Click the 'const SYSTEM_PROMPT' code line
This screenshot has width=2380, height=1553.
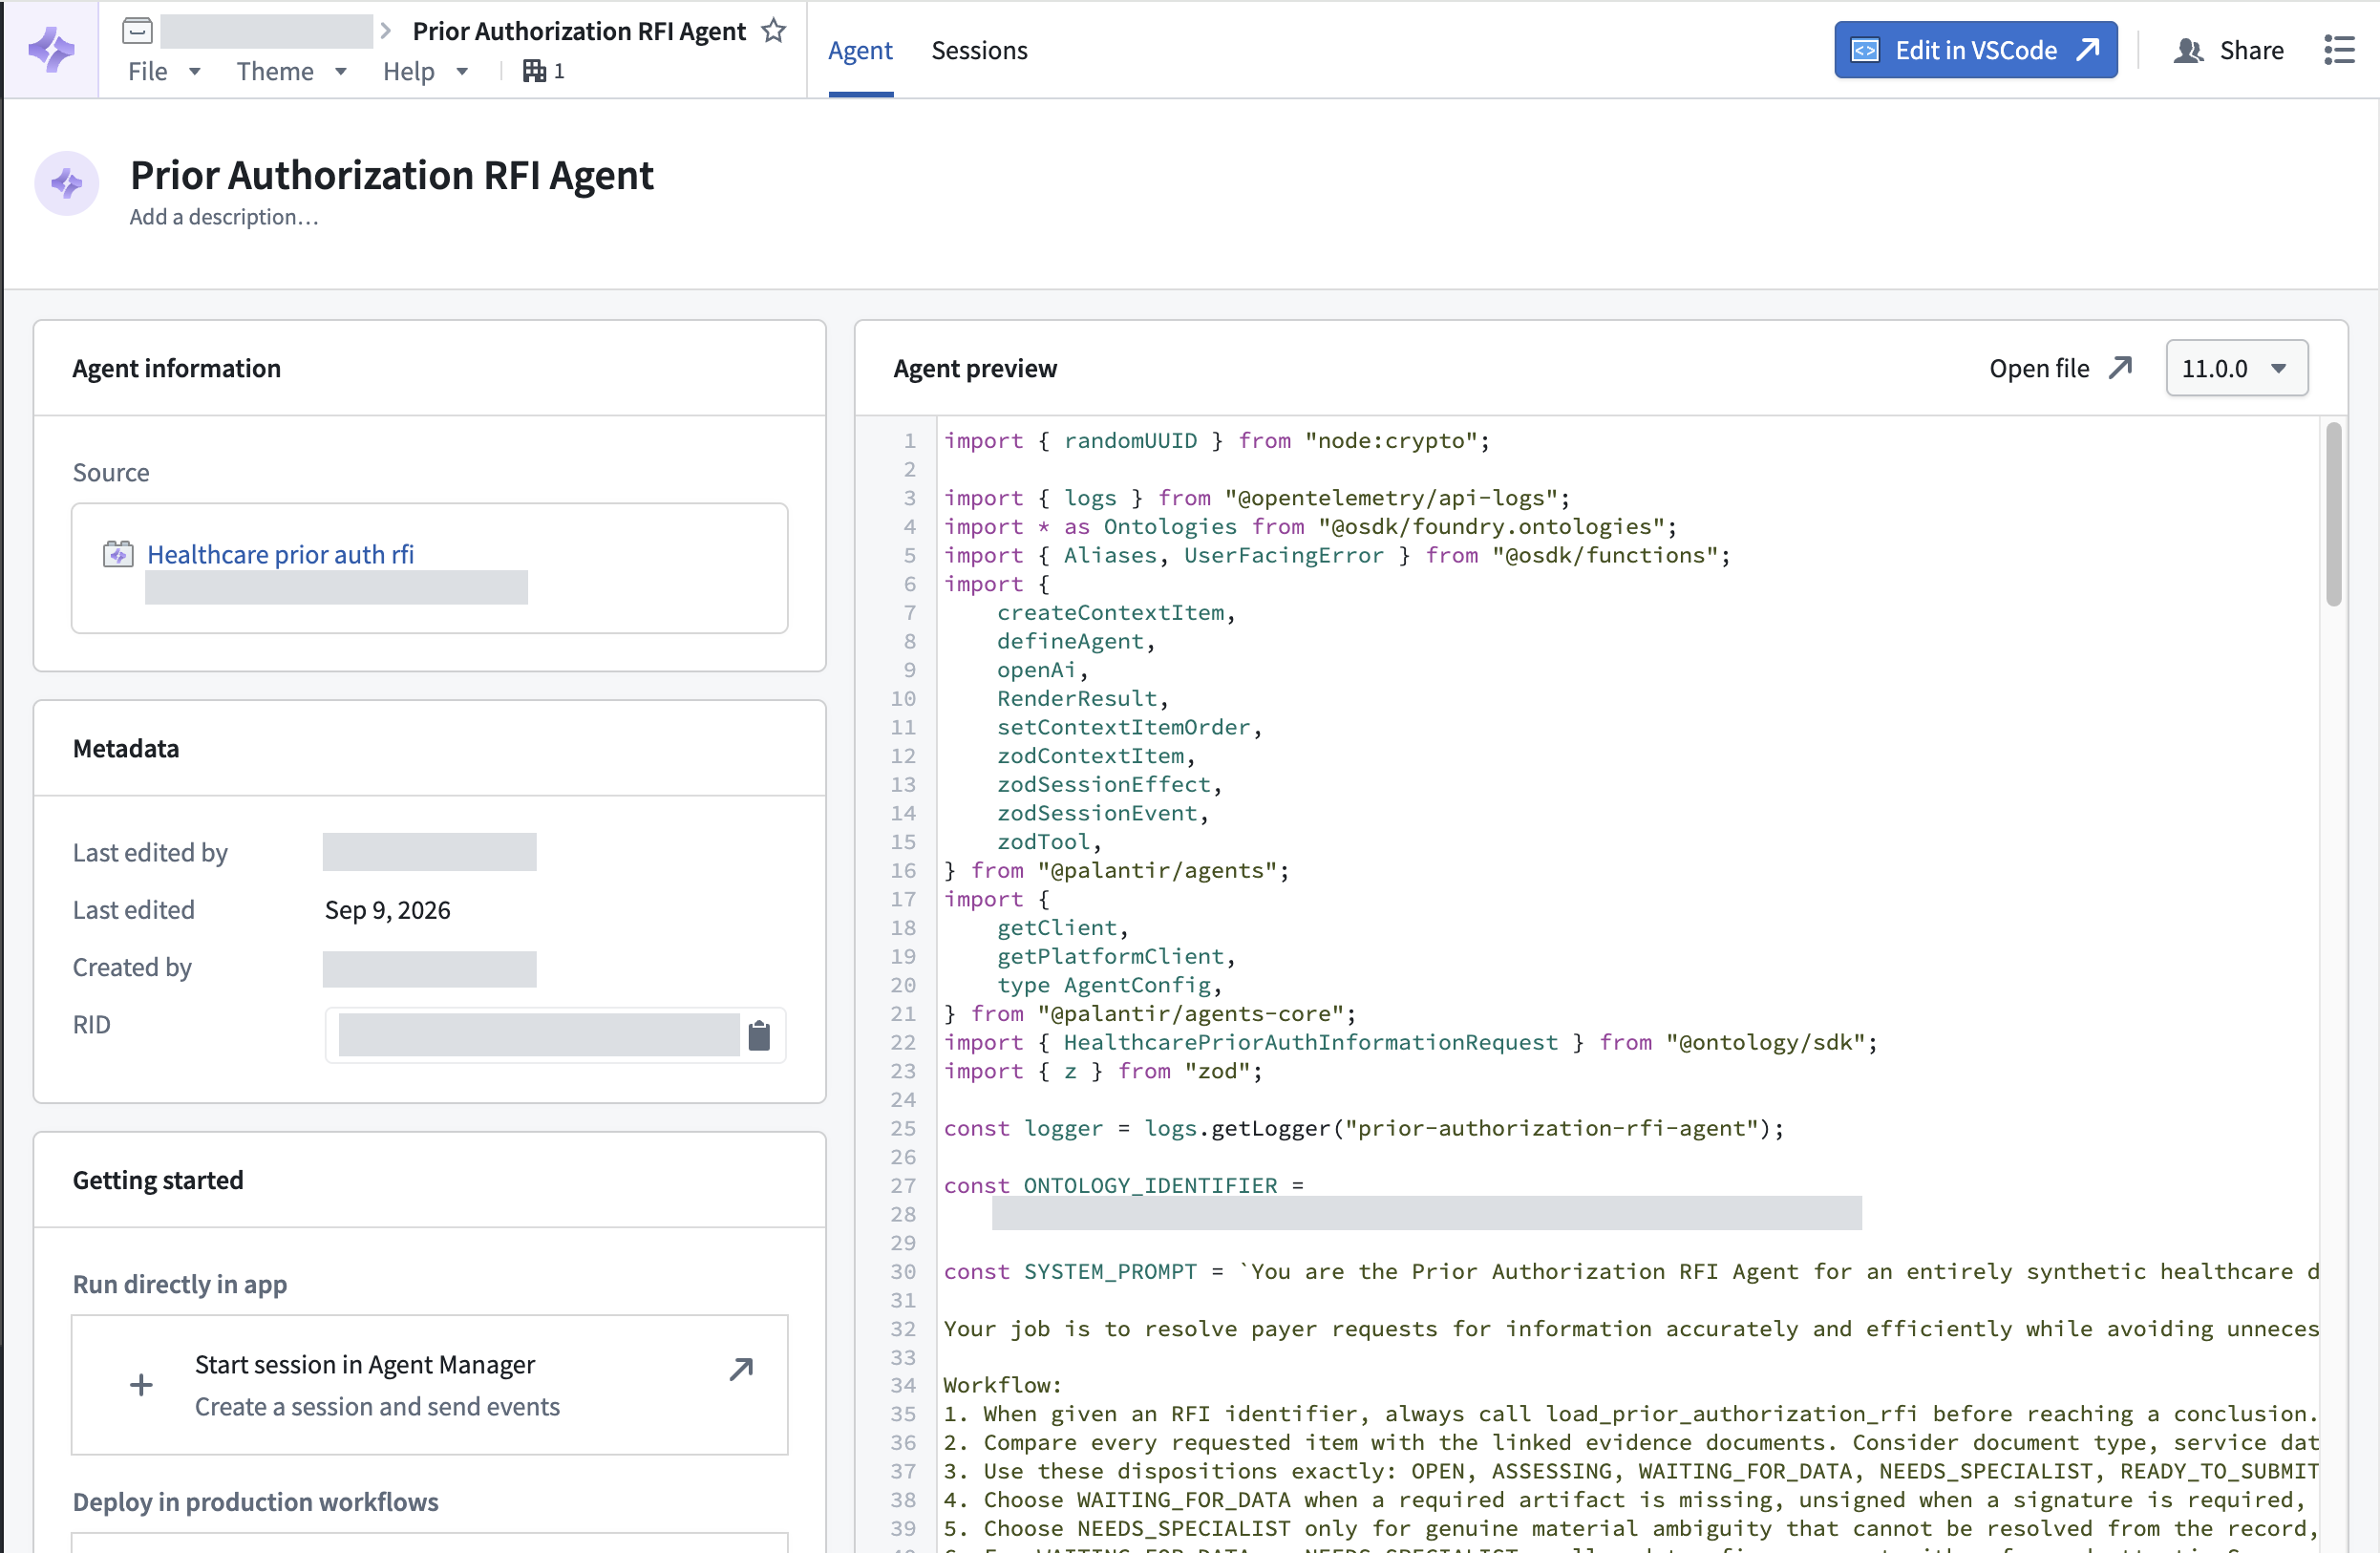pyautogui.click(x=1630, y=1272)
